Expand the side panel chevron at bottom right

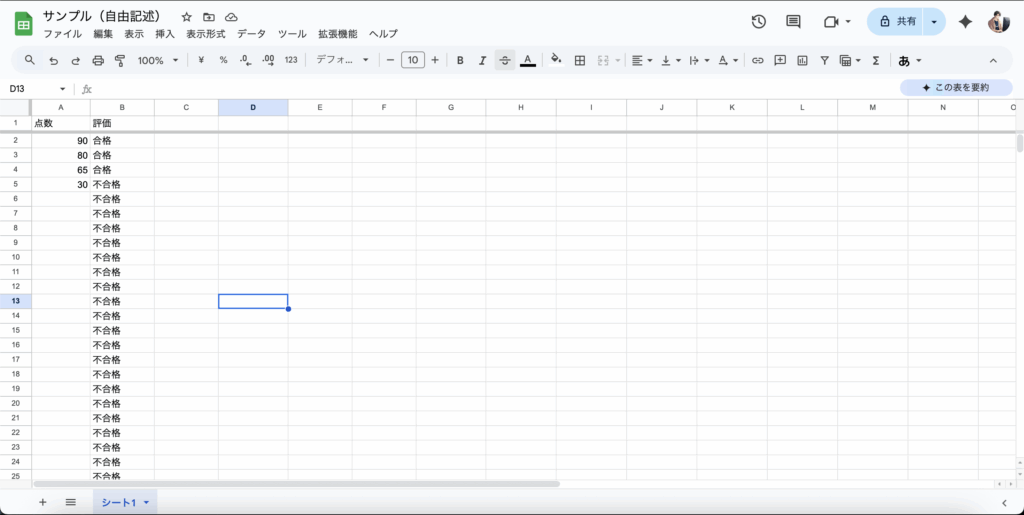pos(1004,502)
